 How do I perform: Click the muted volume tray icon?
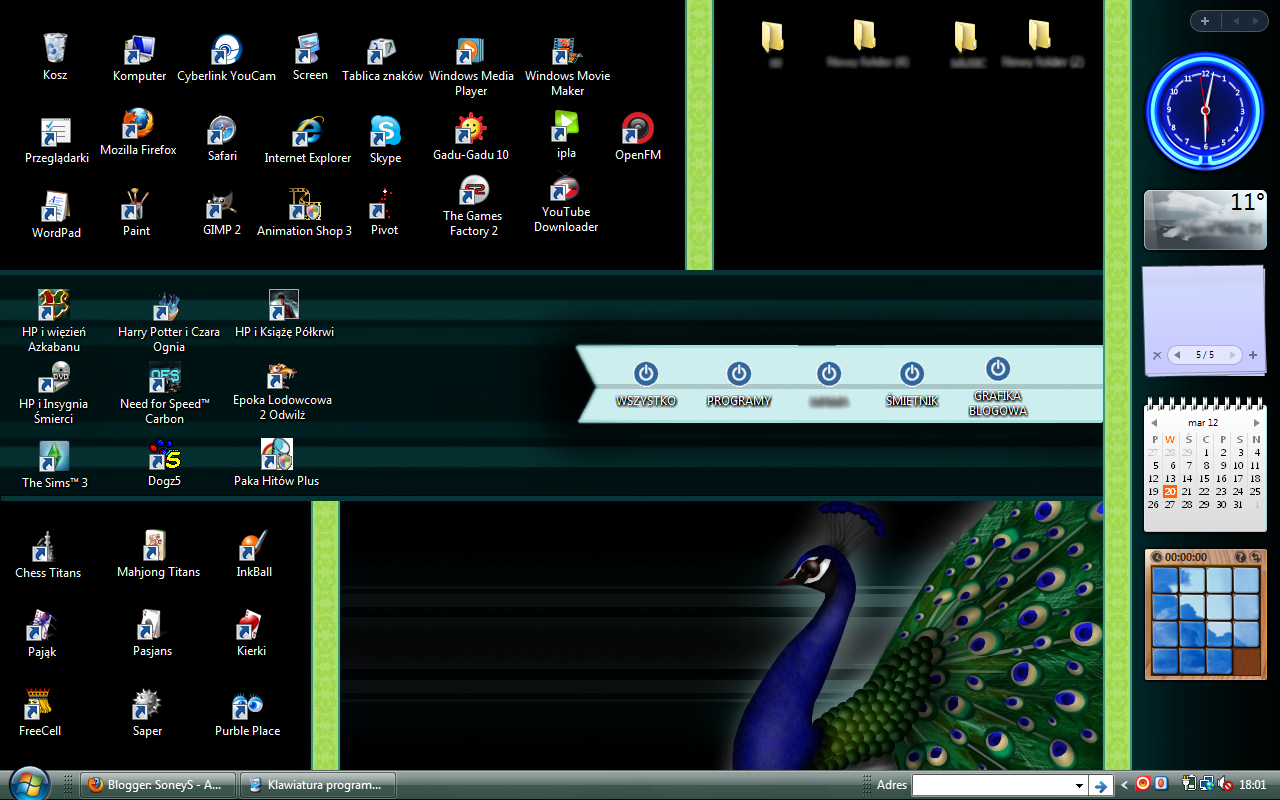pos(1227,785)
